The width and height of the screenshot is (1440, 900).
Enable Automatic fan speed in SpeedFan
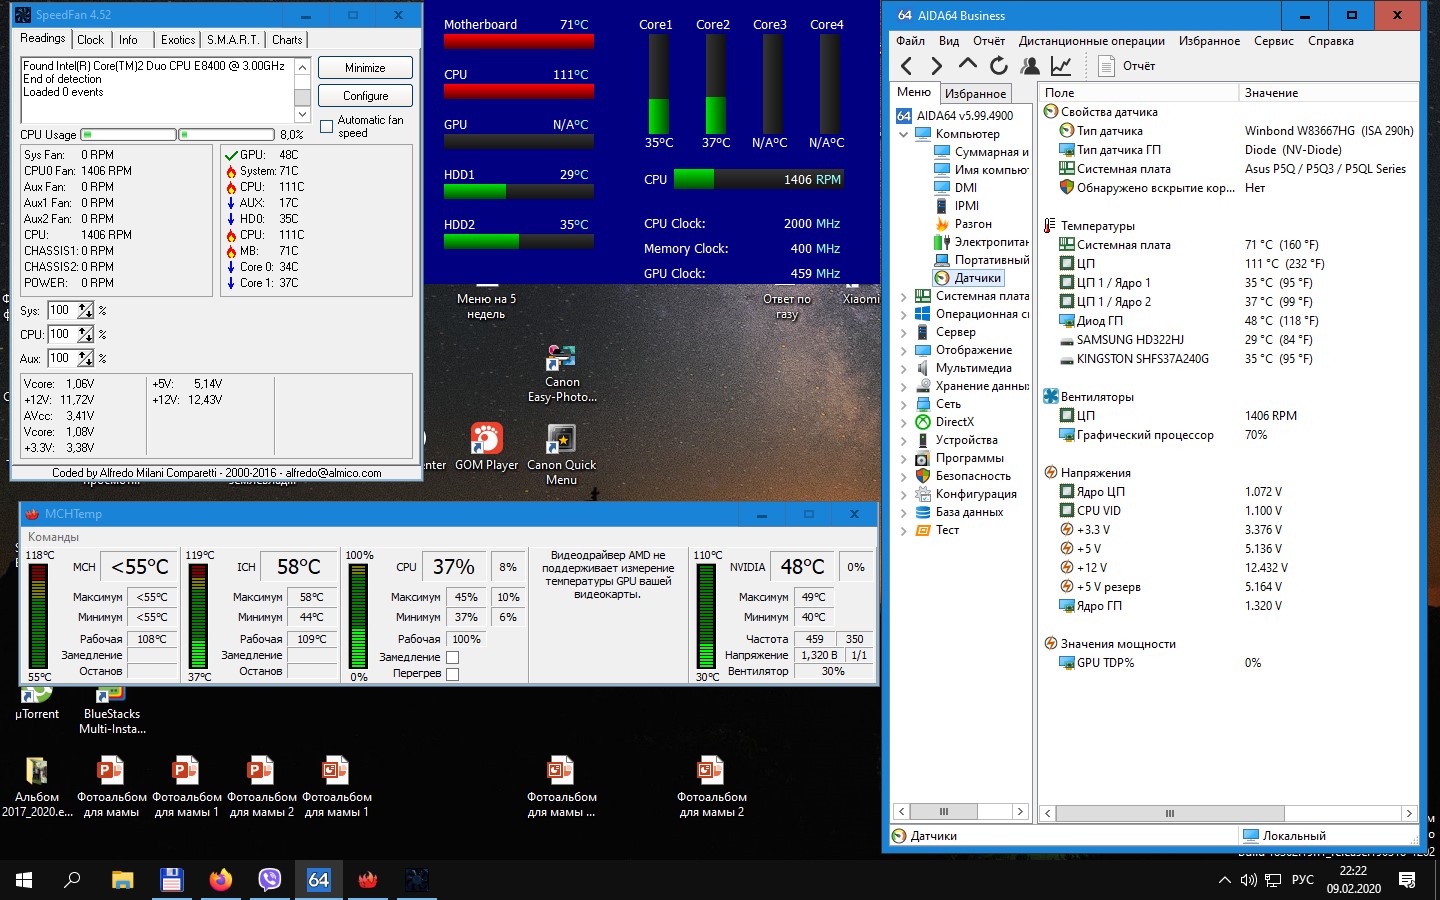pyautogui.click(x=326, y=127)
